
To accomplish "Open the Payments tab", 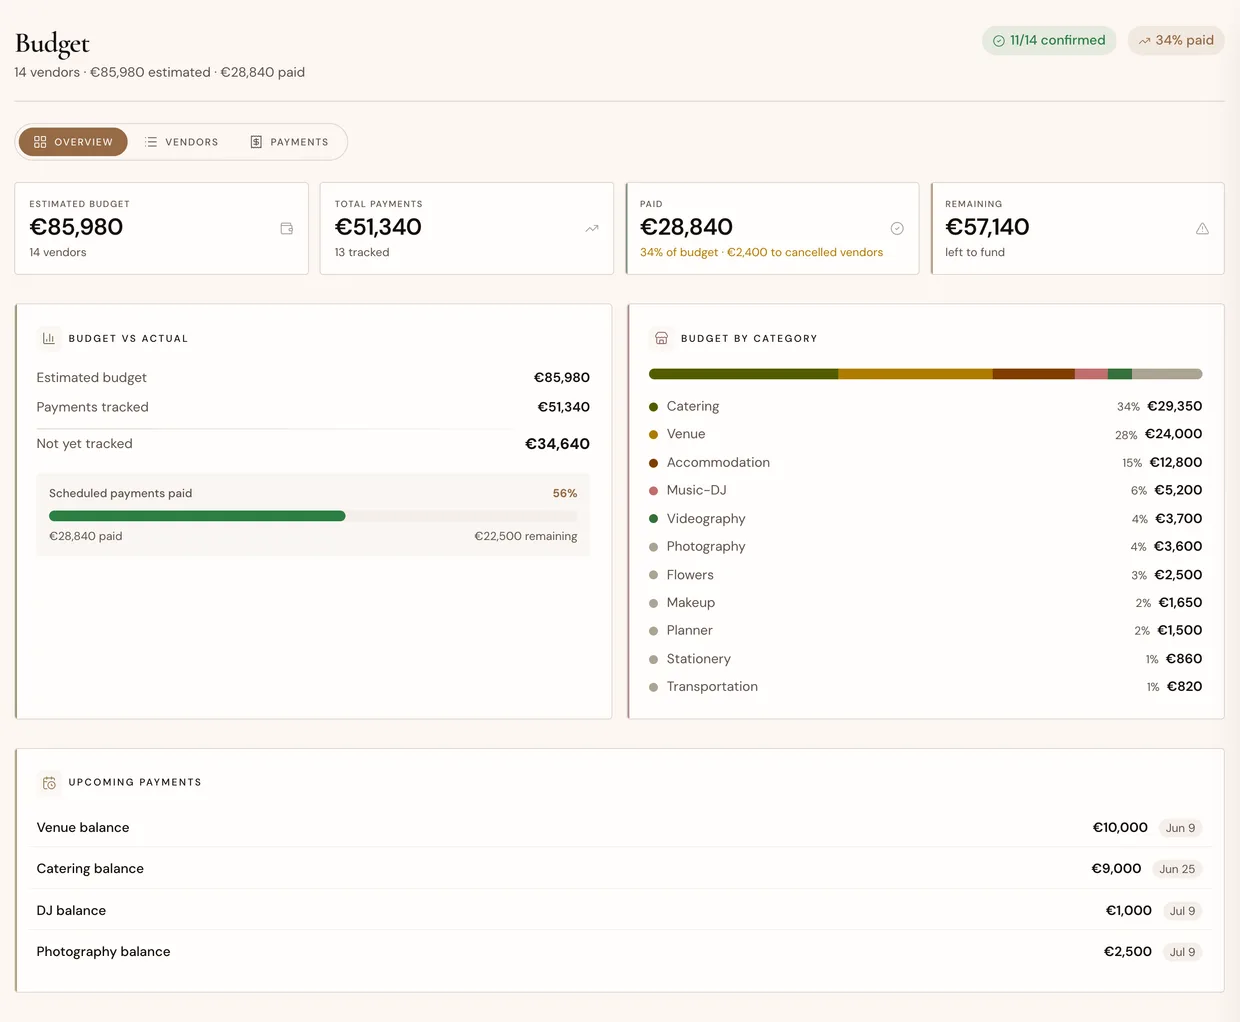I will pyautogui.click(x=289, y=142).
